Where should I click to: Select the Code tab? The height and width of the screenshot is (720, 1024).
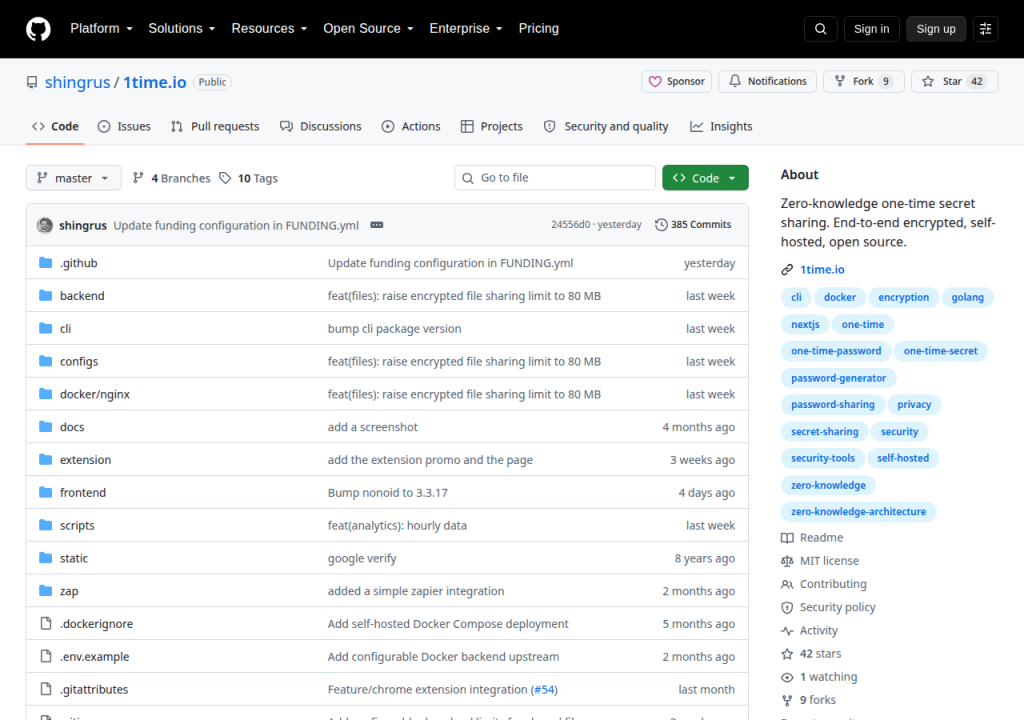pyautogui.click(x=56, y=127)
